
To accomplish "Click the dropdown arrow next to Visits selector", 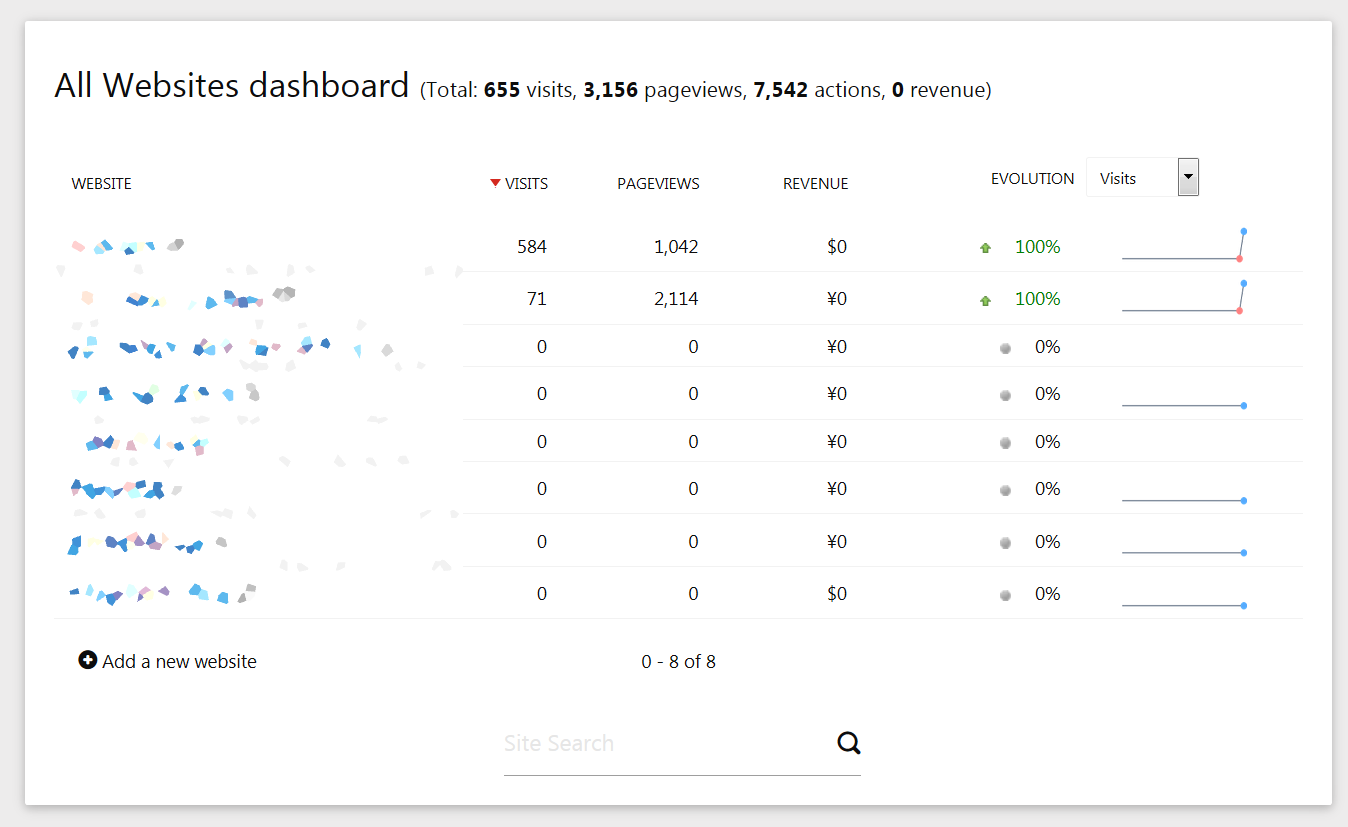I will pyautogui.click(x=1188, y=177).
